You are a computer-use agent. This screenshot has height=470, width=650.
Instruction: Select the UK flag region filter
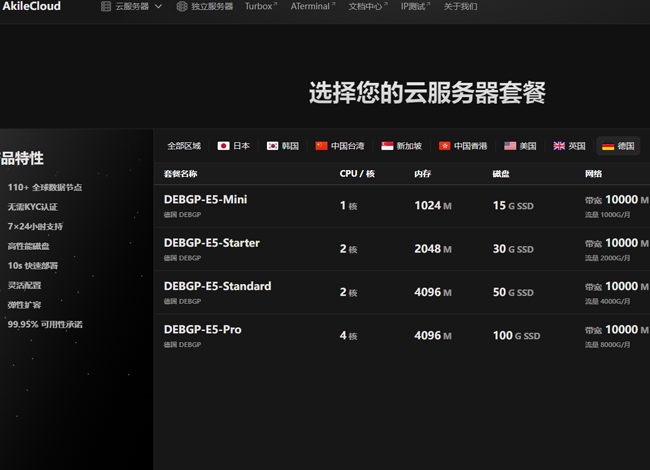(x=559, y=146)
